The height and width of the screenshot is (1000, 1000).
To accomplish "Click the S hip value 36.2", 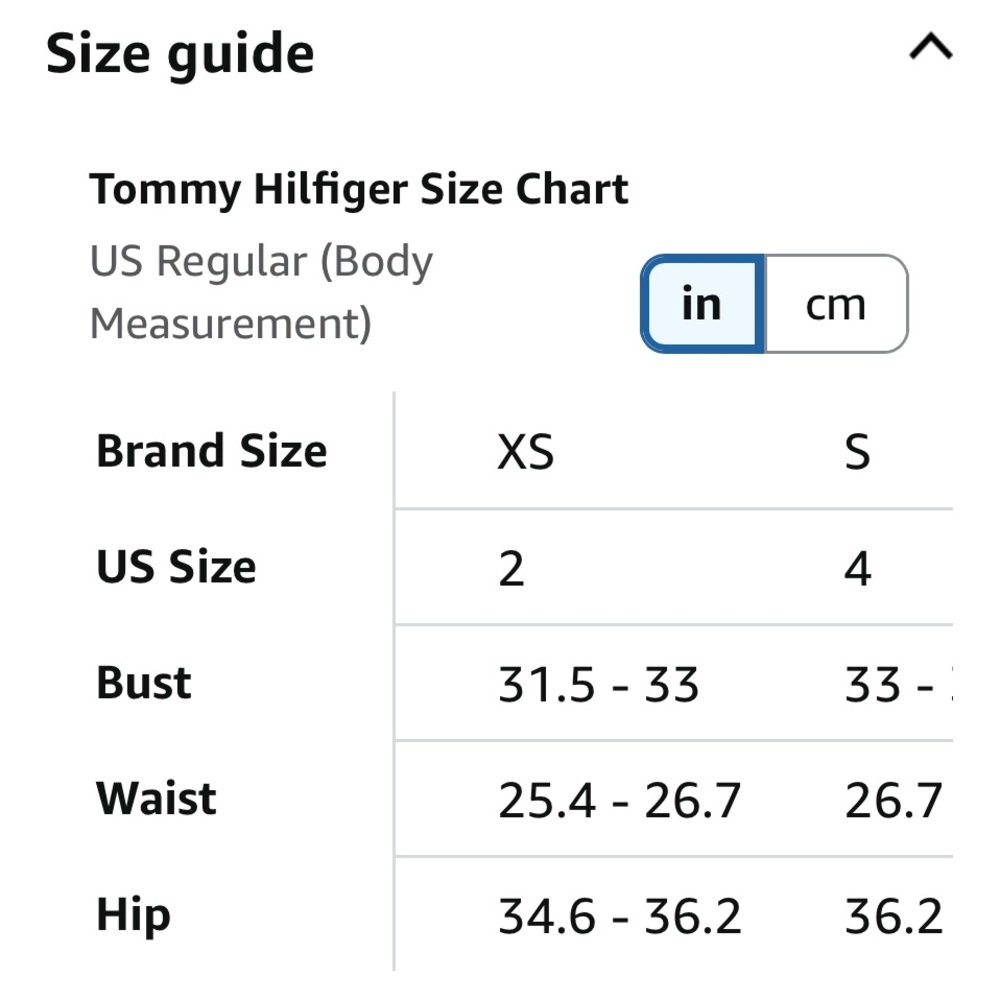I will pyautogui.click(x=893, y=916).
